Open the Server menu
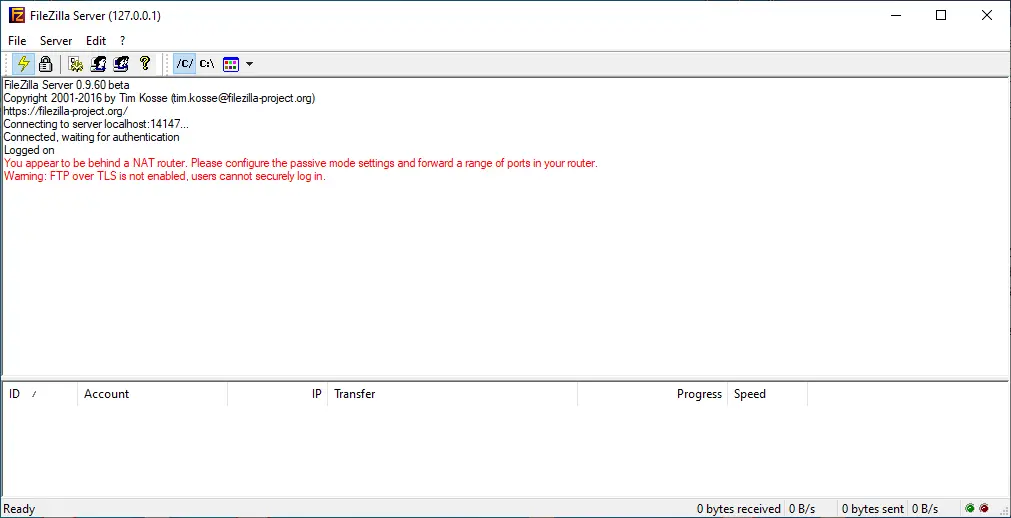1011x518 pixels. pyautogui.click(x=56, y=41)
